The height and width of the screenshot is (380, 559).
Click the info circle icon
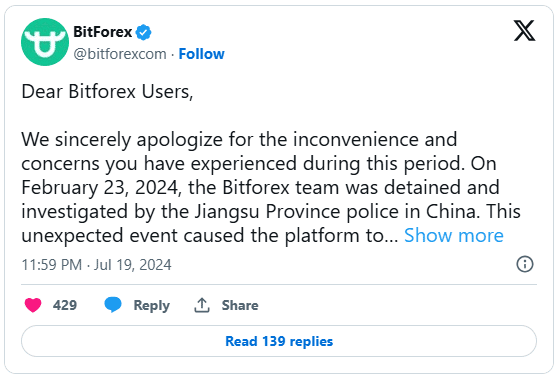525,264
